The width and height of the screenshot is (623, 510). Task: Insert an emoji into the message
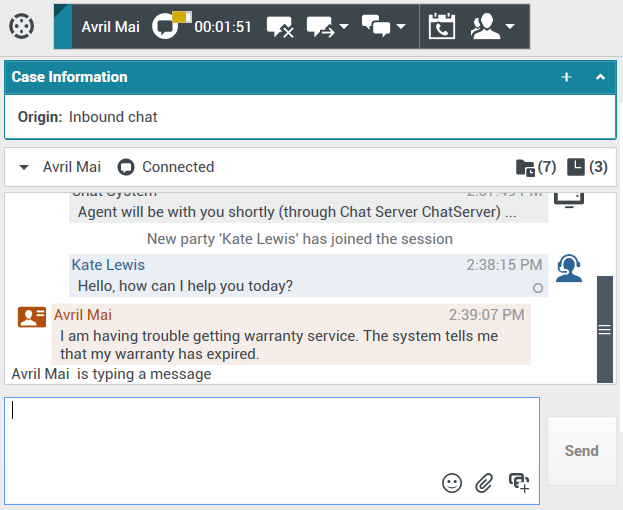pos(452,483)
